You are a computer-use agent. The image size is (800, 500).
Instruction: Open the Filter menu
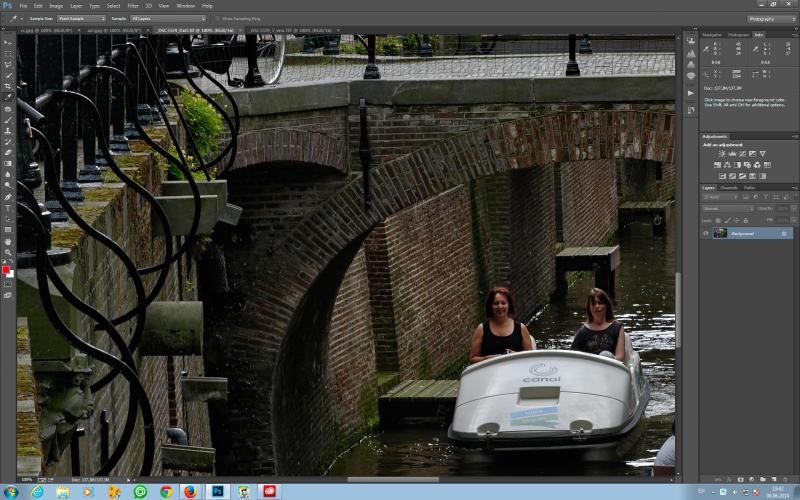[133, 6]
